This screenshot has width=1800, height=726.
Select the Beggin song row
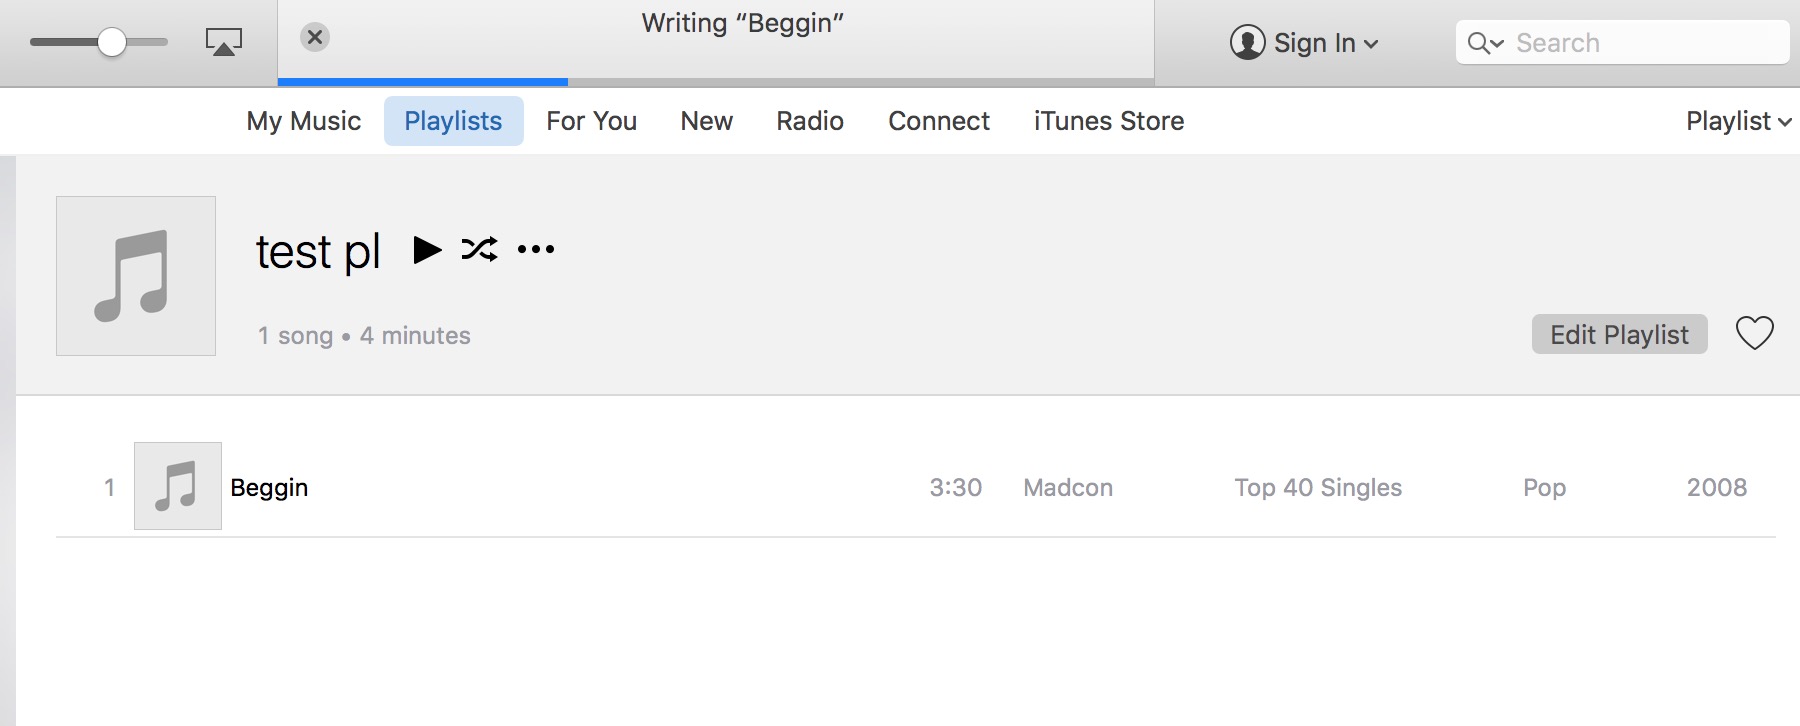(600, 487)
